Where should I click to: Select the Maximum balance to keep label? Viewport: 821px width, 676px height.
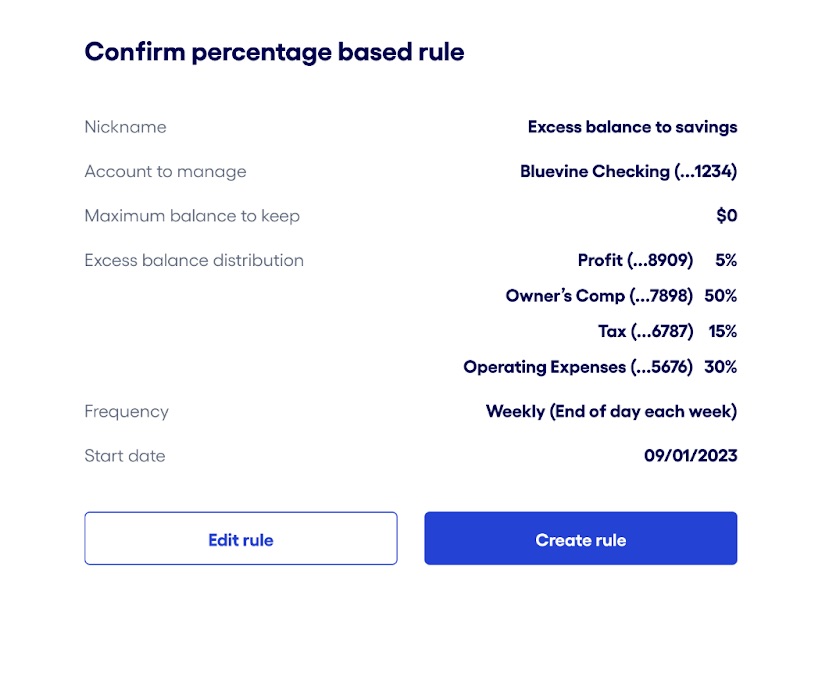[192, 215]
